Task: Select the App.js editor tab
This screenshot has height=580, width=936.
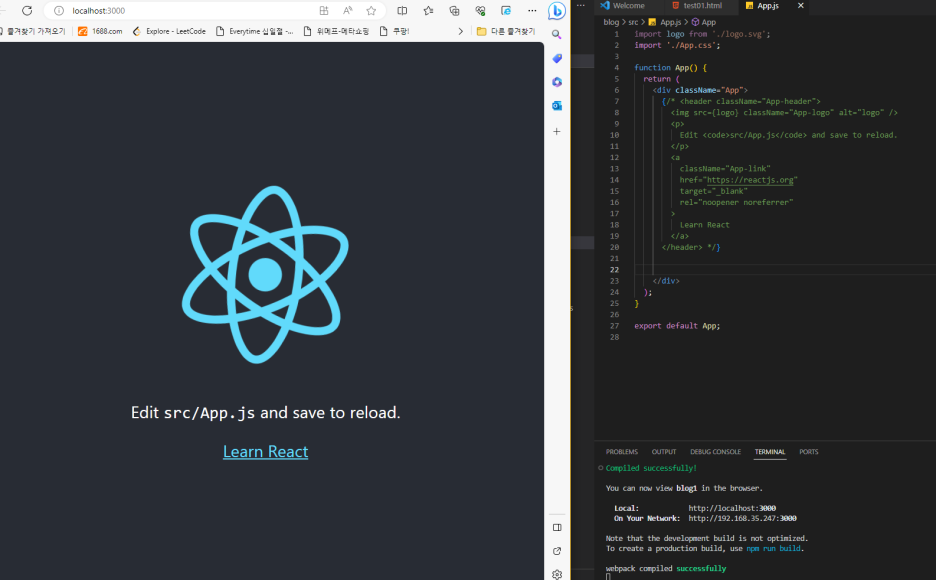Action: click(x=767, y=5)
